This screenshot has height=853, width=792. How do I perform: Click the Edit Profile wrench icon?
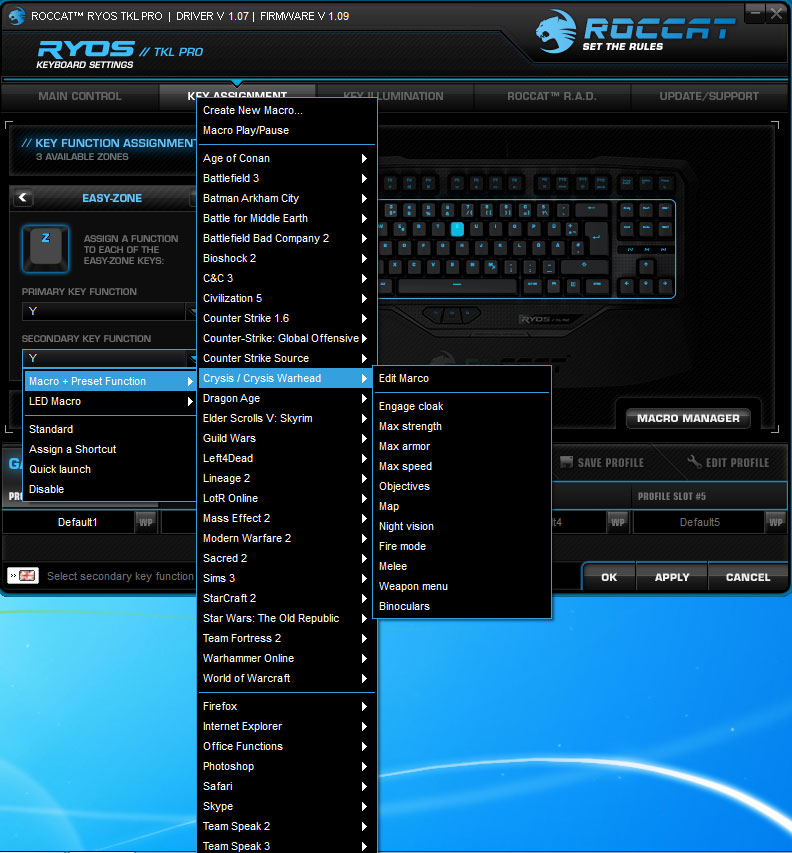point(694,462)
